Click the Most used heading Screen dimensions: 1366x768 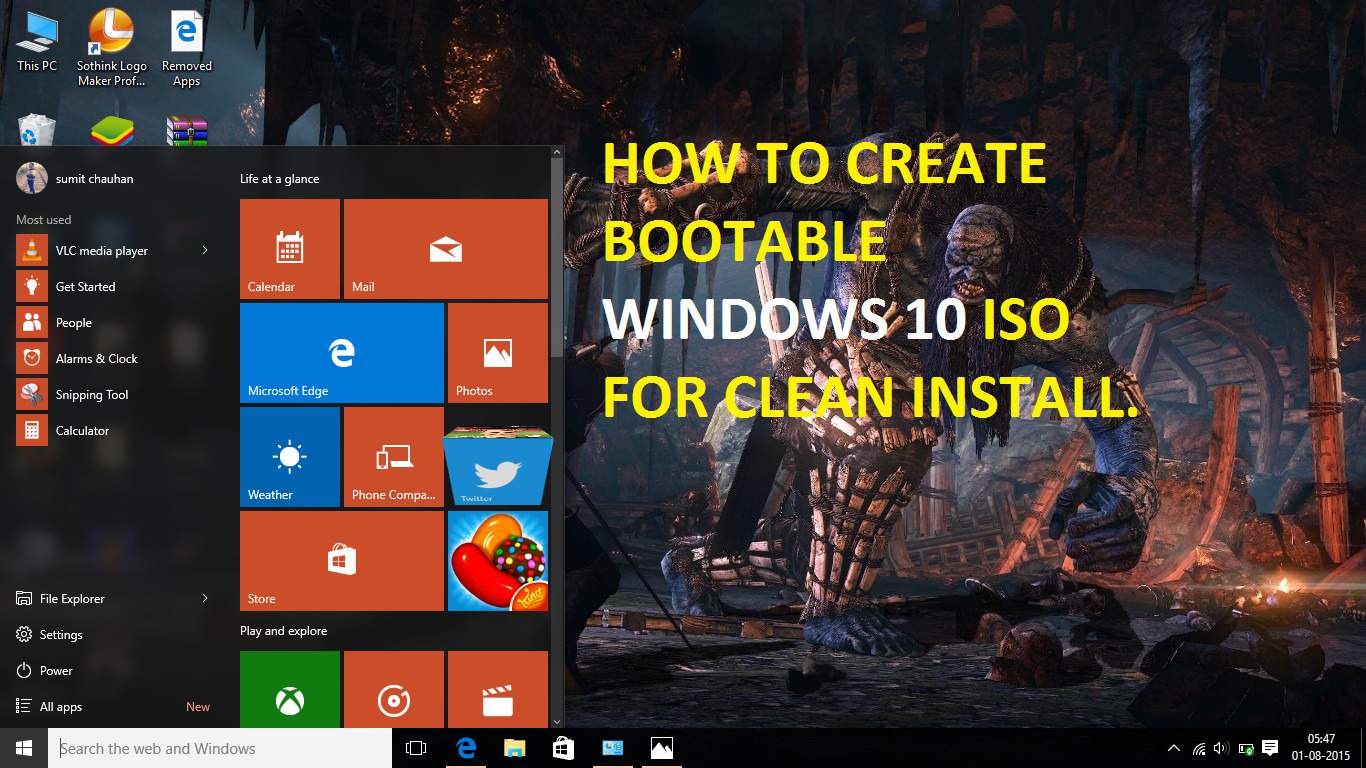pos(44,219)
